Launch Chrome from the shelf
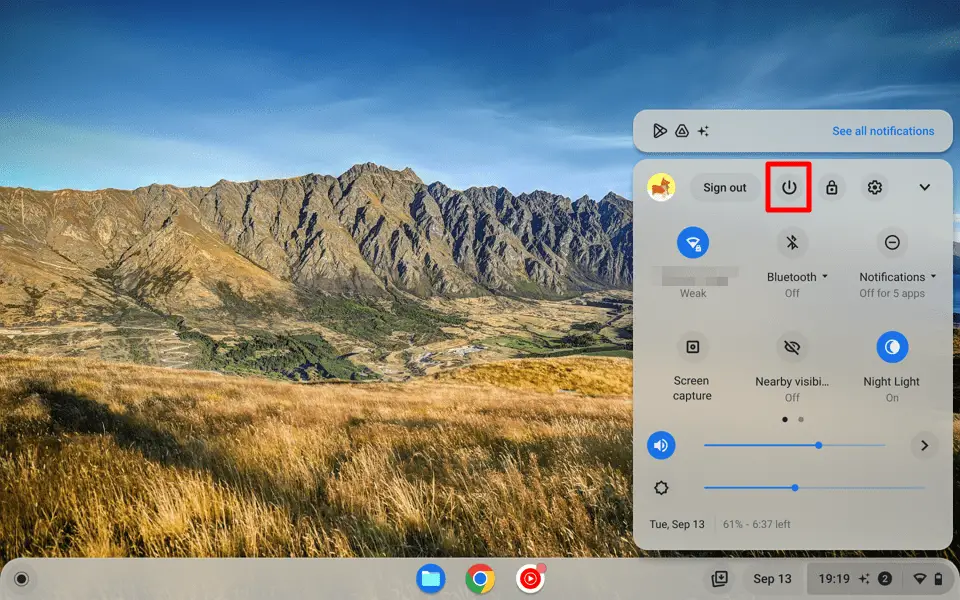 pos(479,578)
